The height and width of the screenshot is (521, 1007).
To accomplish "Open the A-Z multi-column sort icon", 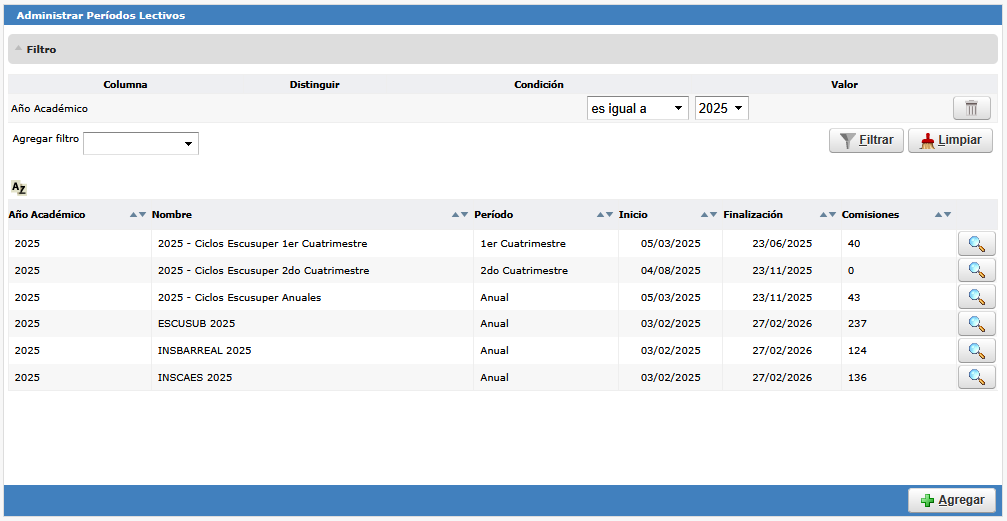I will pyautogui.click(x=19, y=188).
